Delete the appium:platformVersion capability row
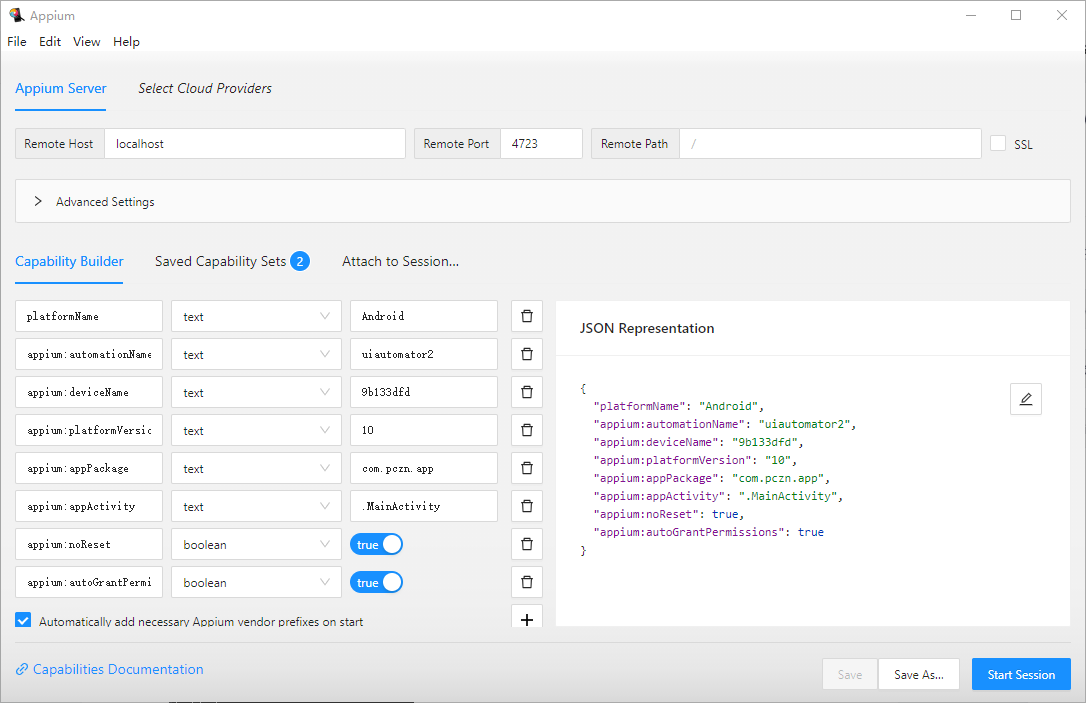 click(526, 430)
